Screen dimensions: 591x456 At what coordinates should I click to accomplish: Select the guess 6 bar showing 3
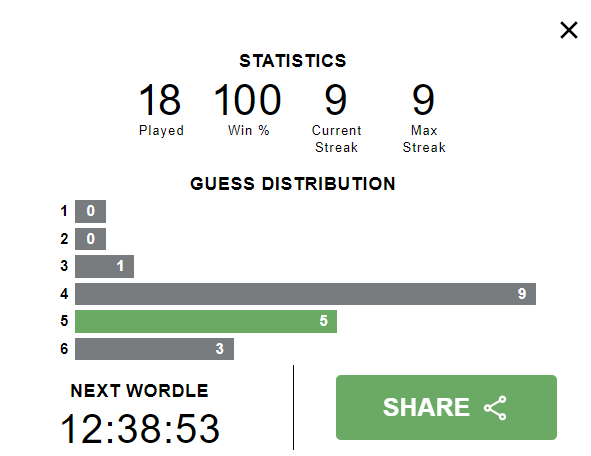click(x=155, y=349)
